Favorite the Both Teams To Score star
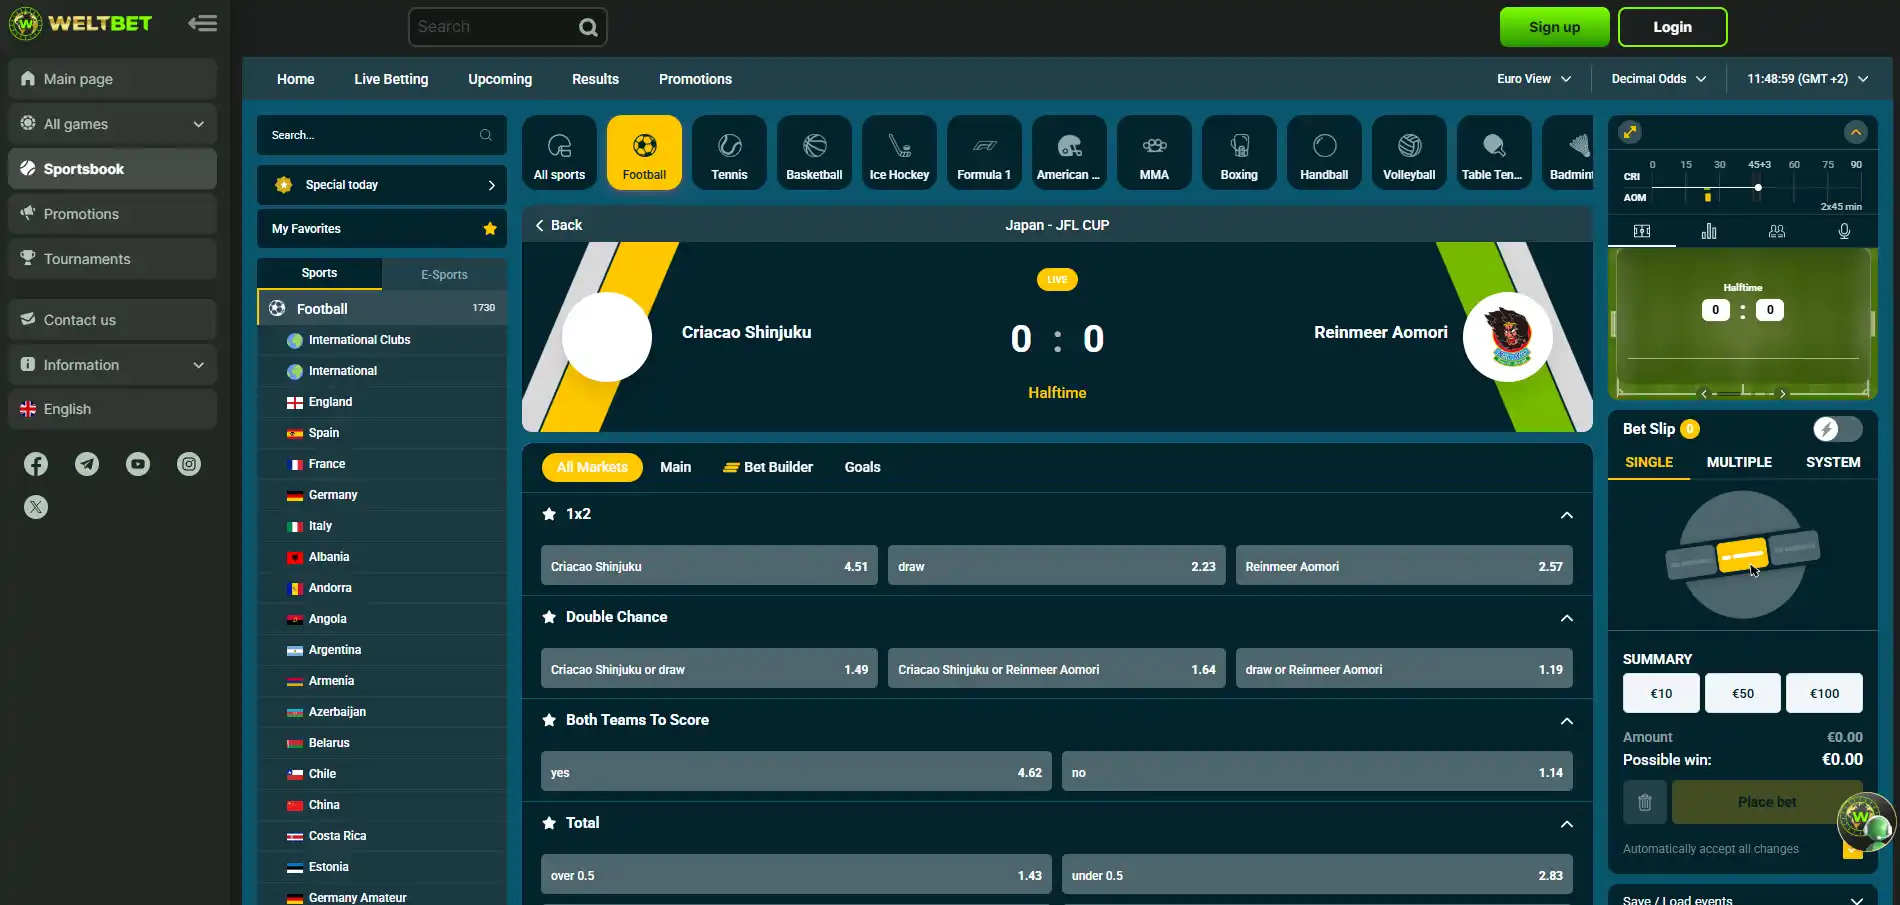The height and width of the screenshot is (905, 1900). pyautogui.click(x=549, y=720)
